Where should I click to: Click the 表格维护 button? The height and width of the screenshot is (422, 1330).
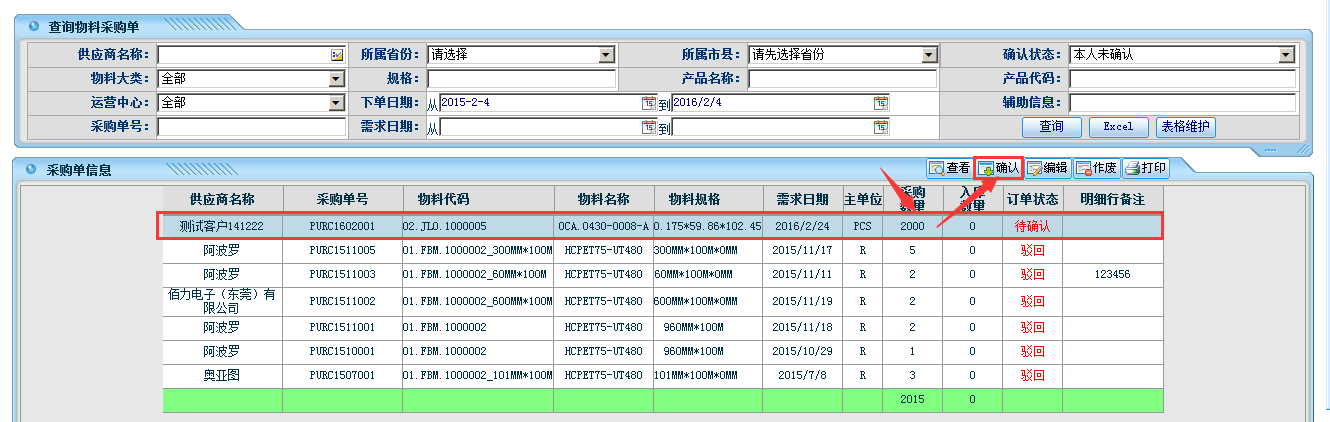pos(1185,127)
